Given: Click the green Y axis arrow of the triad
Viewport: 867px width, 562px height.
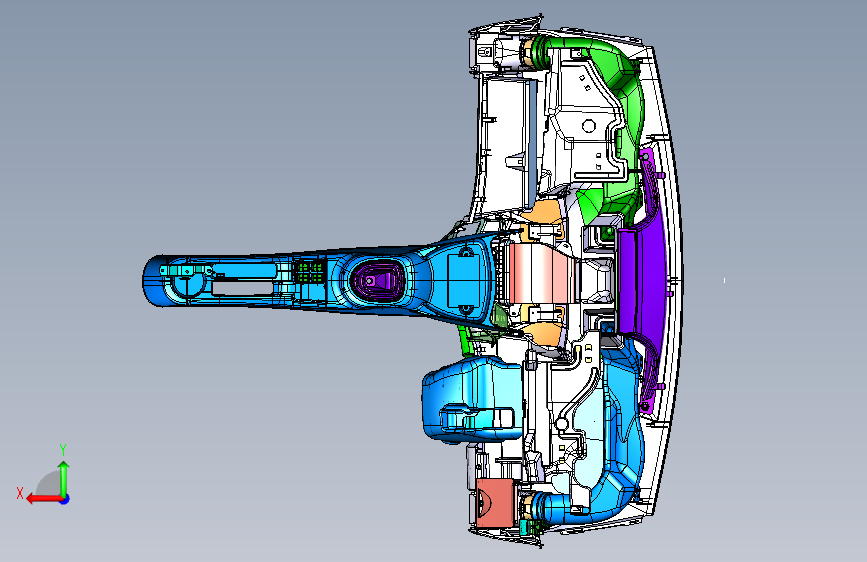Looking at the screenshot, I should point(64,478).
